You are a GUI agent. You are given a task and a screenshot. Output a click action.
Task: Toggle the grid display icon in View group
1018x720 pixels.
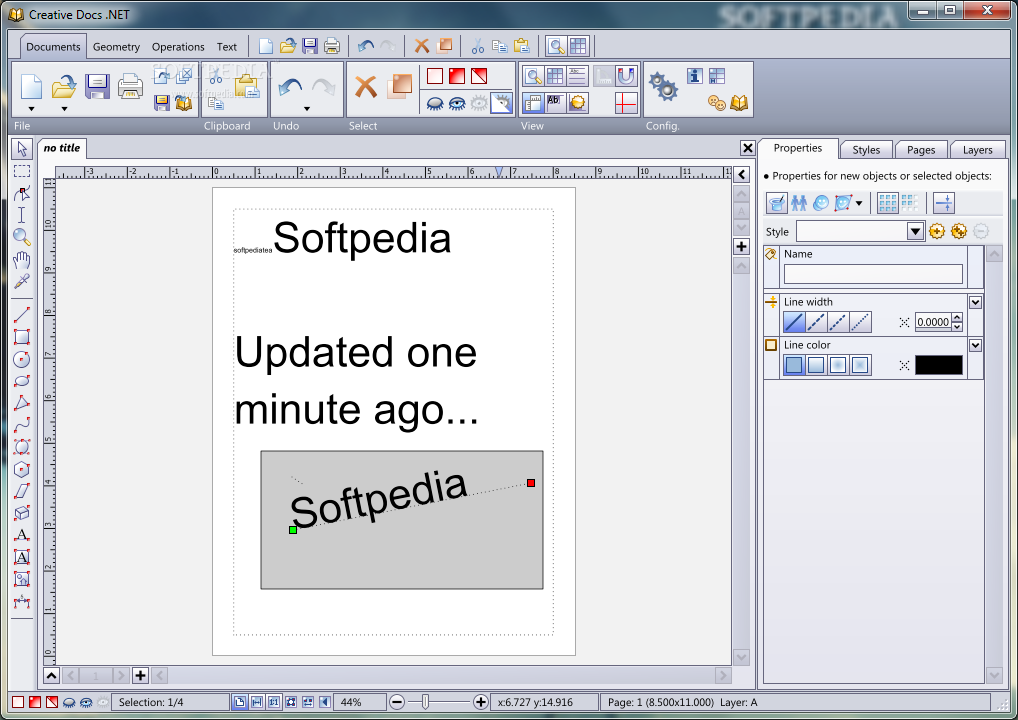pos(555,76)
